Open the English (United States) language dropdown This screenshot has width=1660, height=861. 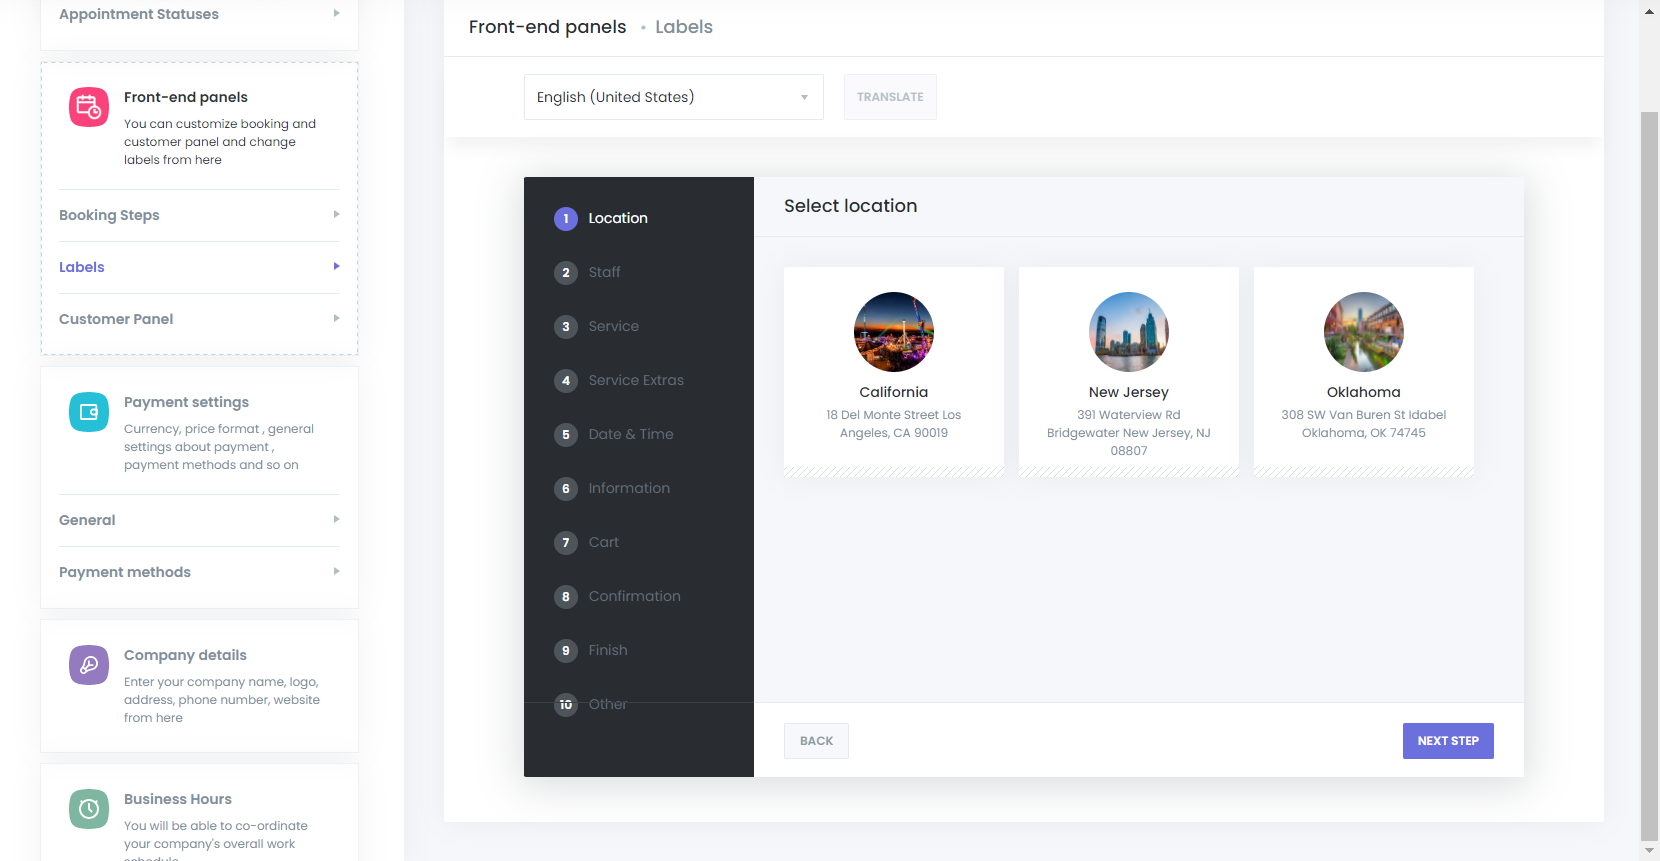click(x=673, y=97)
